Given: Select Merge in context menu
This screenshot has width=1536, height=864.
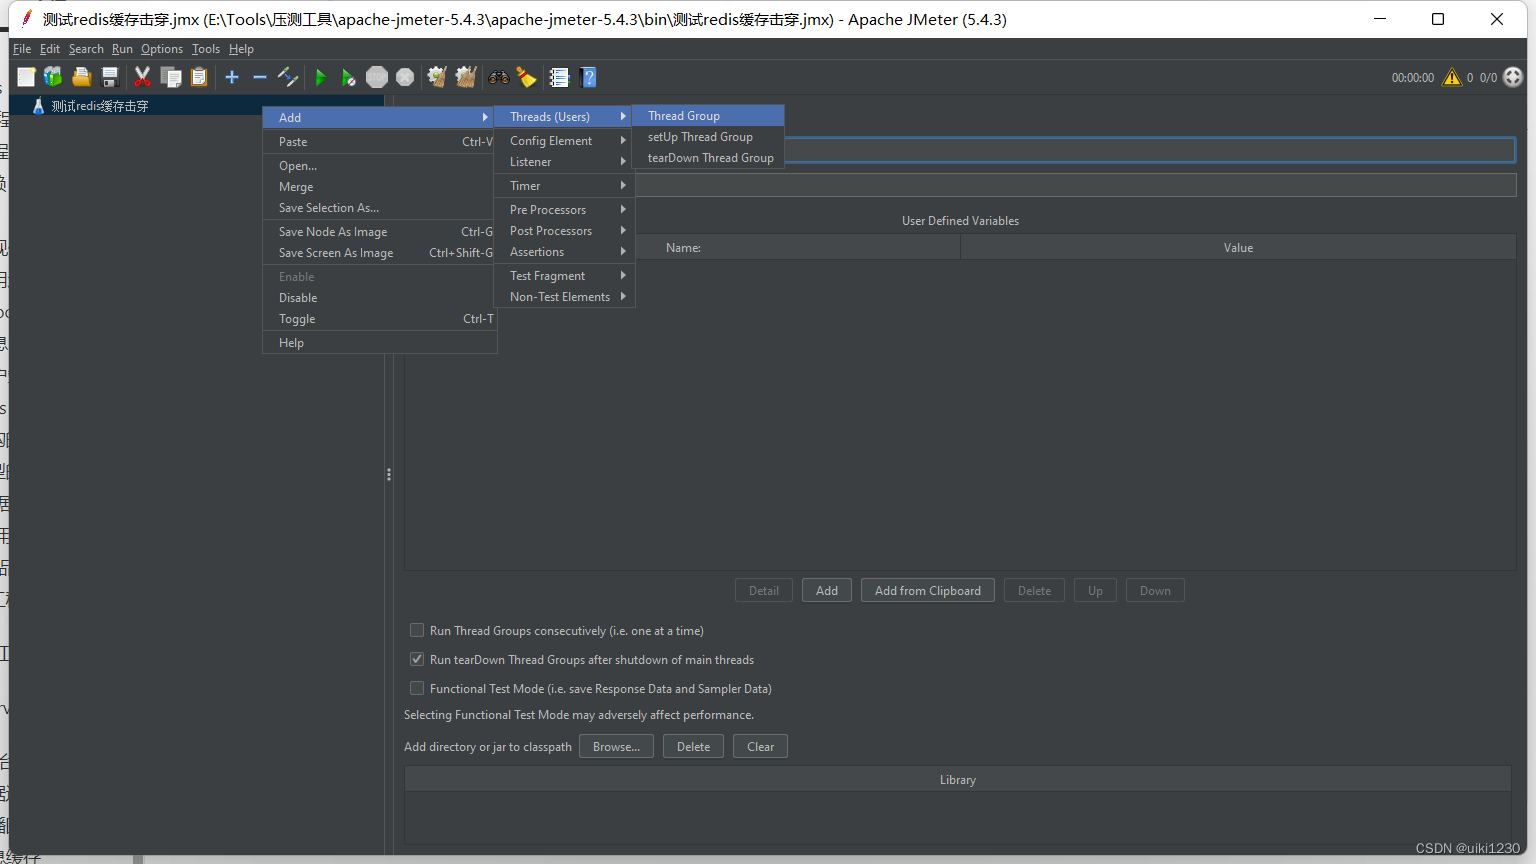Looking at the screenshot, I should (x=380, y=187).
